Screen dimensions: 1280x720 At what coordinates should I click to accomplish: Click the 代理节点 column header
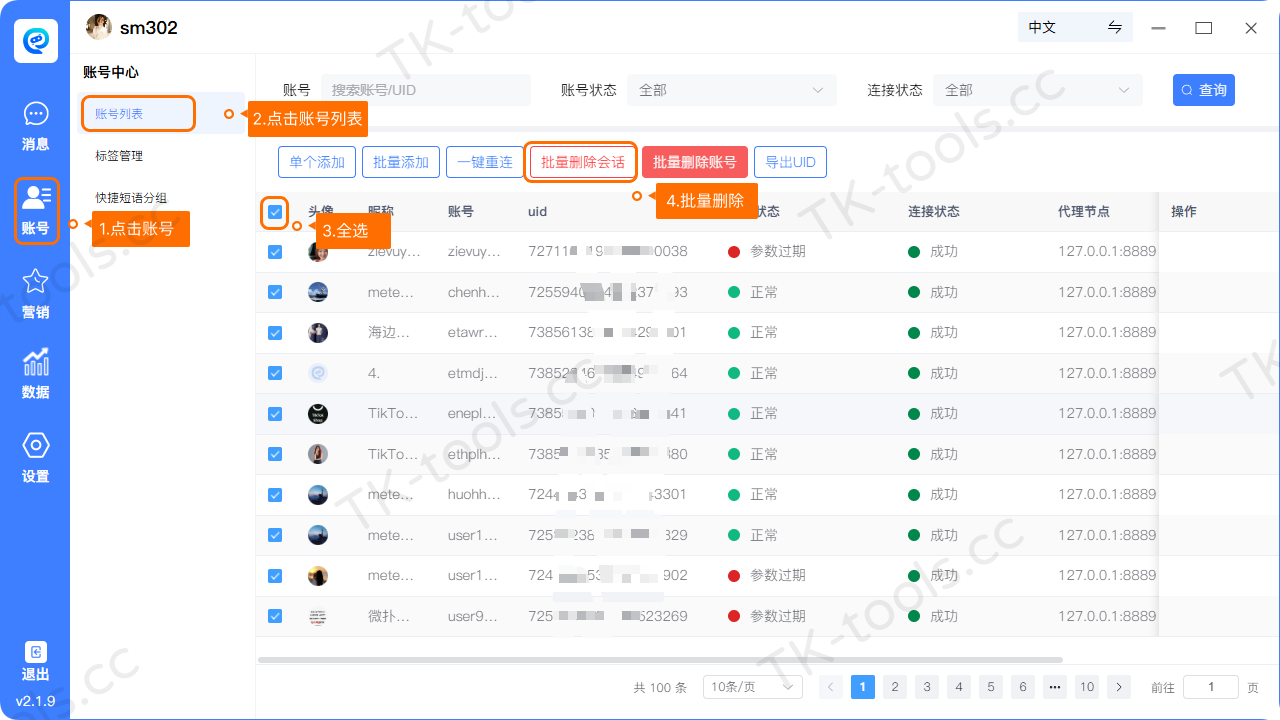click(1084, 212)
